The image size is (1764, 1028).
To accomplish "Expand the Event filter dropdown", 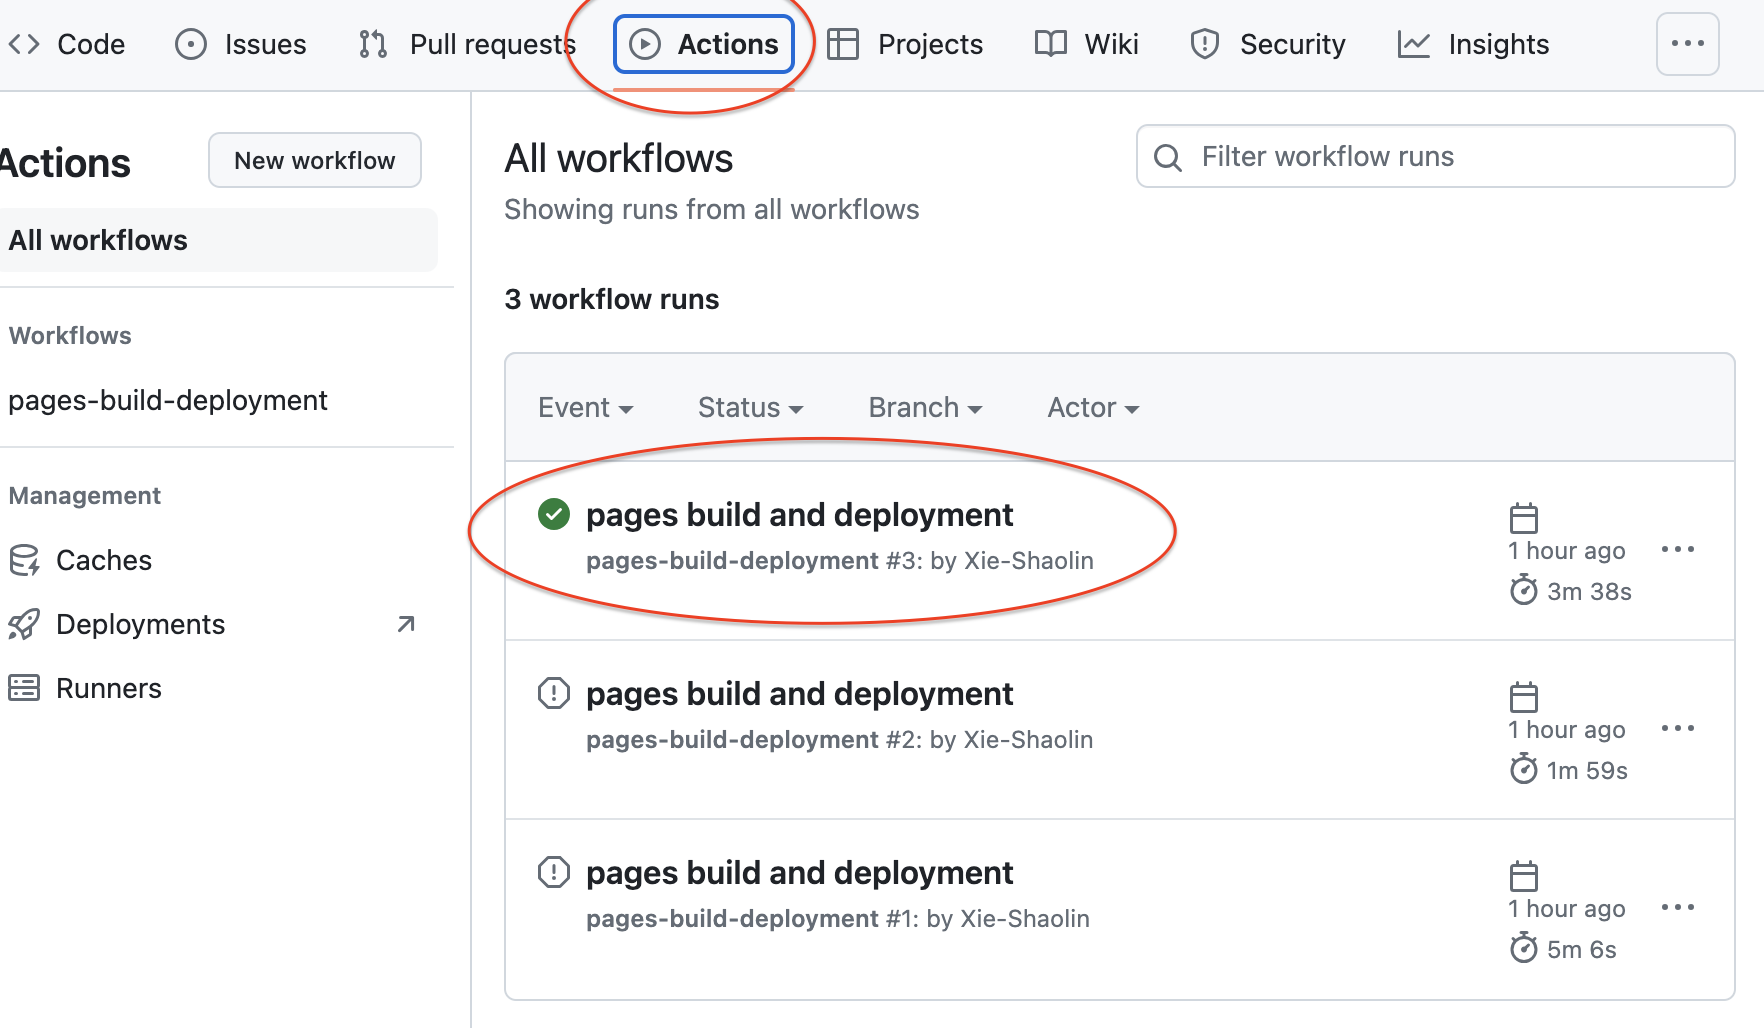I will tap(586, 408).
